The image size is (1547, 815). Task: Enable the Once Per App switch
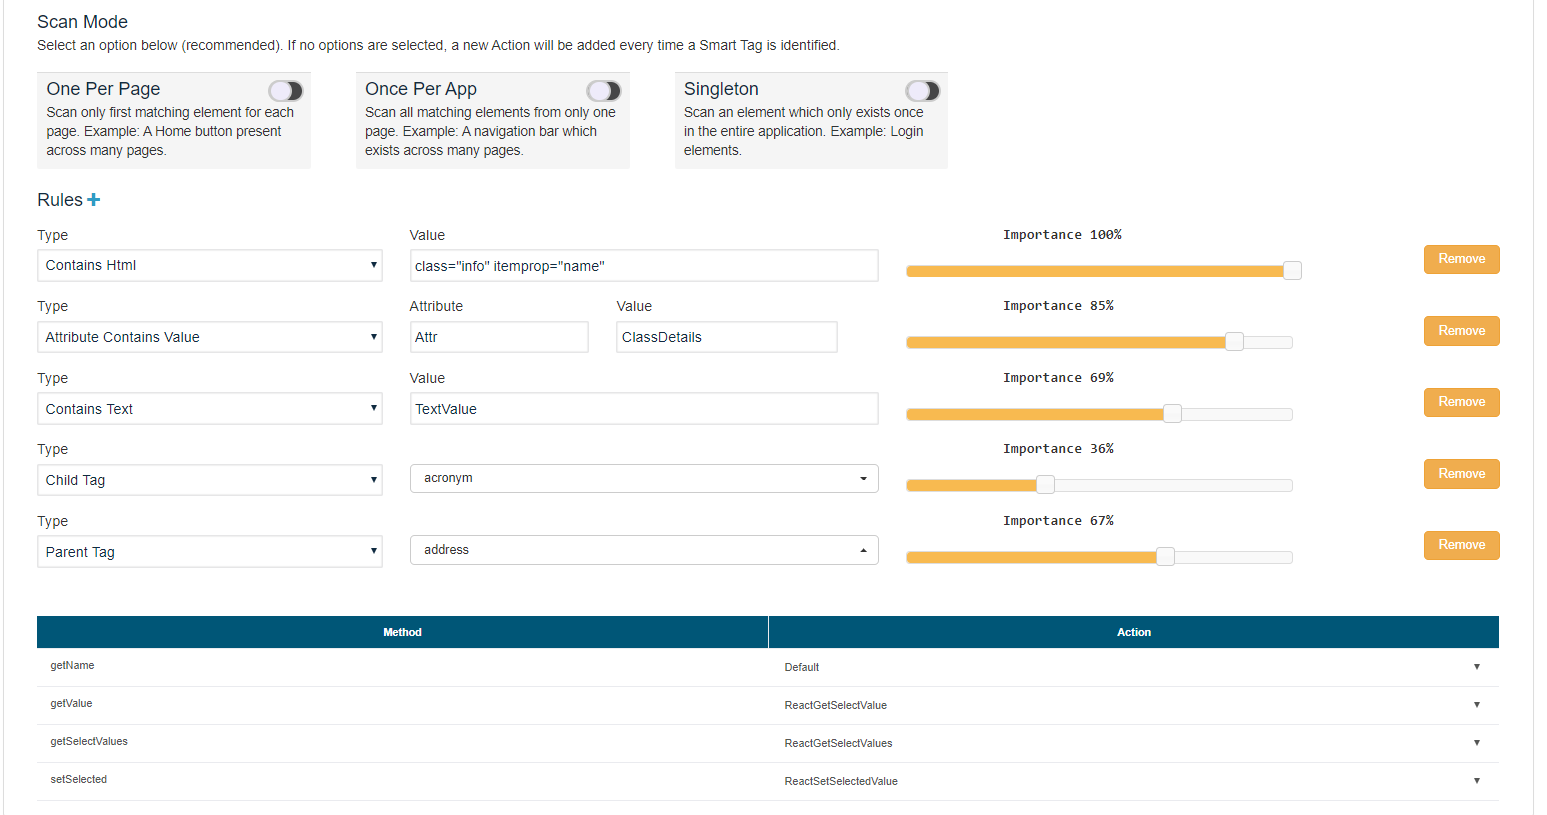pyautogui.click(x=604, y=91)
